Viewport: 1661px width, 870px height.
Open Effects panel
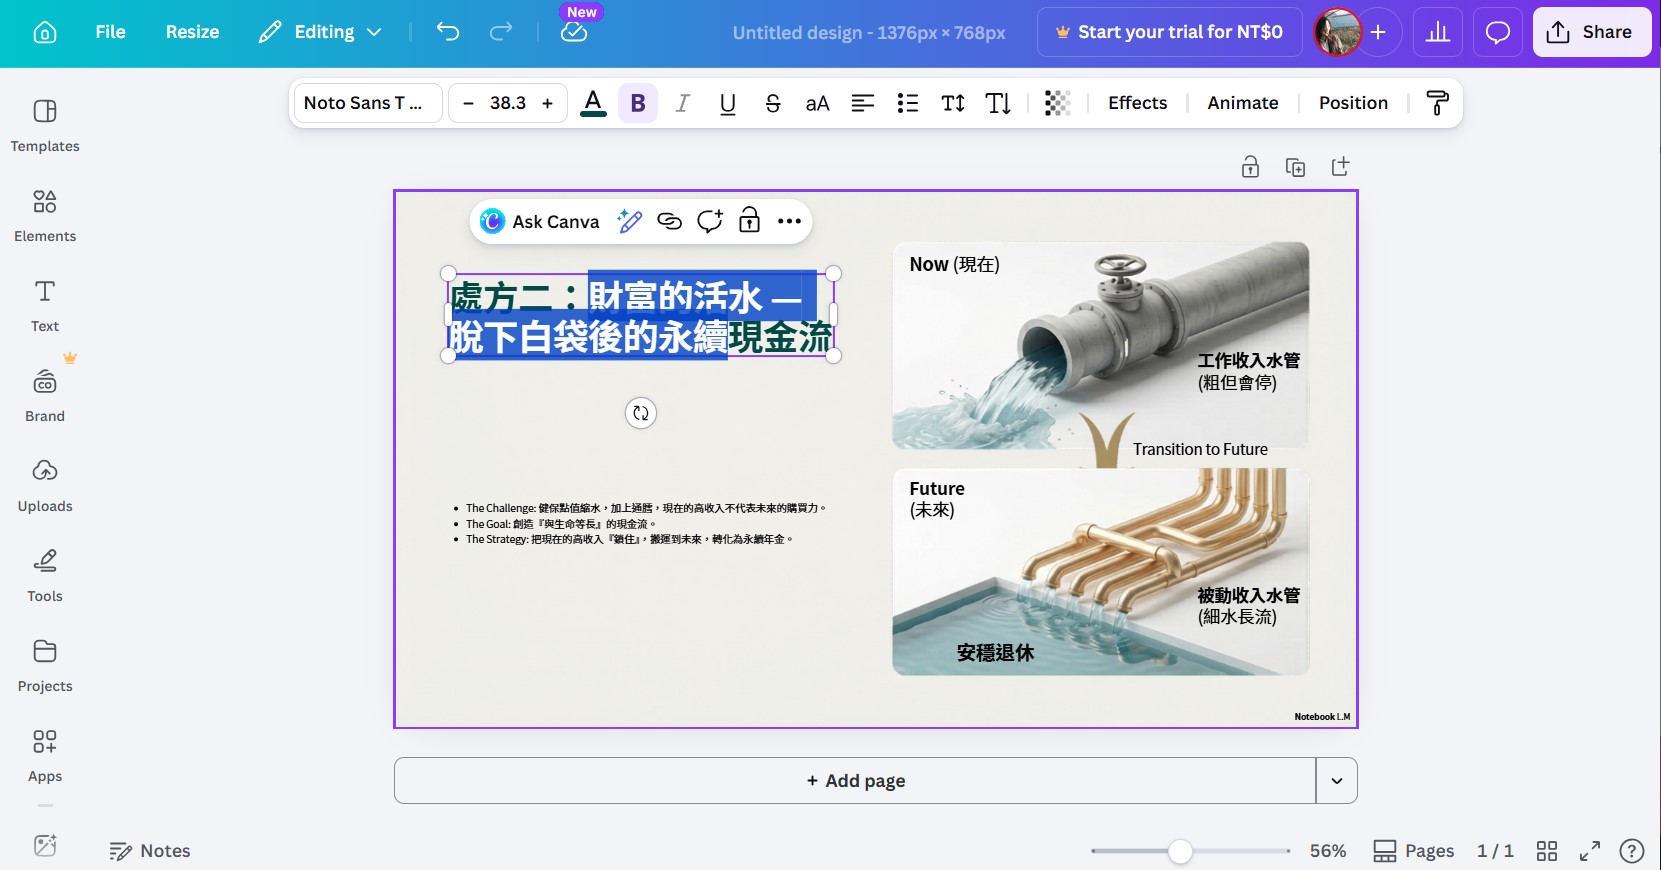pos(1138,103)
